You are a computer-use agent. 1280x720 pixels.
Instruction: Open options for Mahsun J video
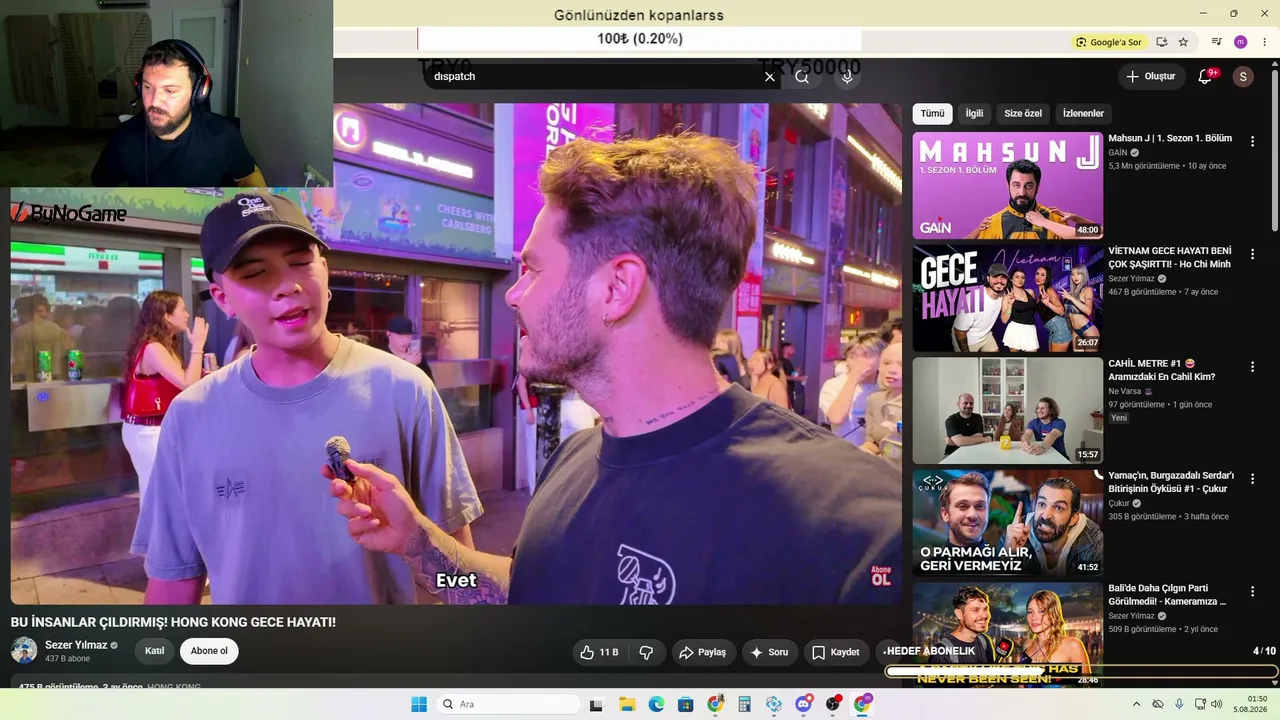click(1252, 142)
